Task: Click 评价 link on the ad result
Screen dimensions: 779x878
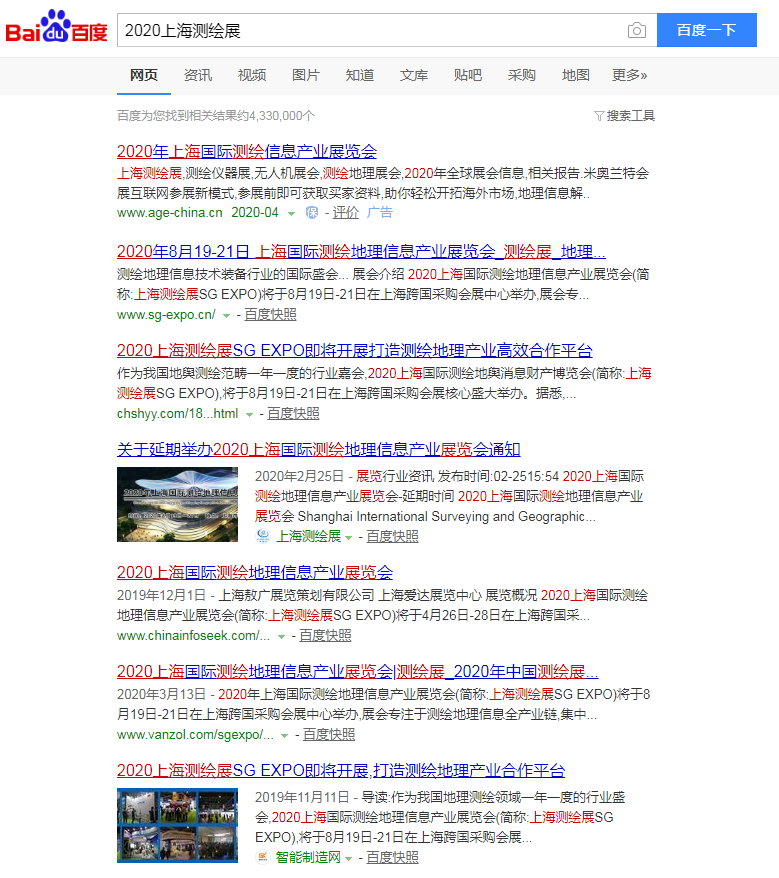Action: click(346, 213)
